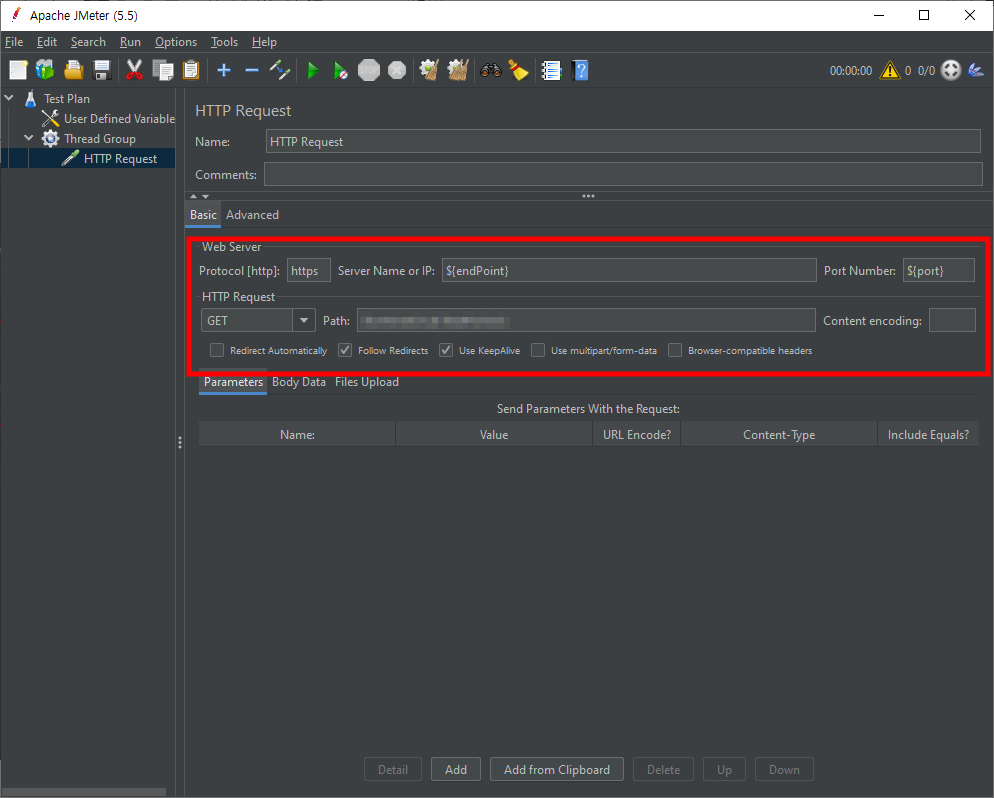Click the Delete parameter button
This screenshot has height=798, width=994.
tap(663, 769)
